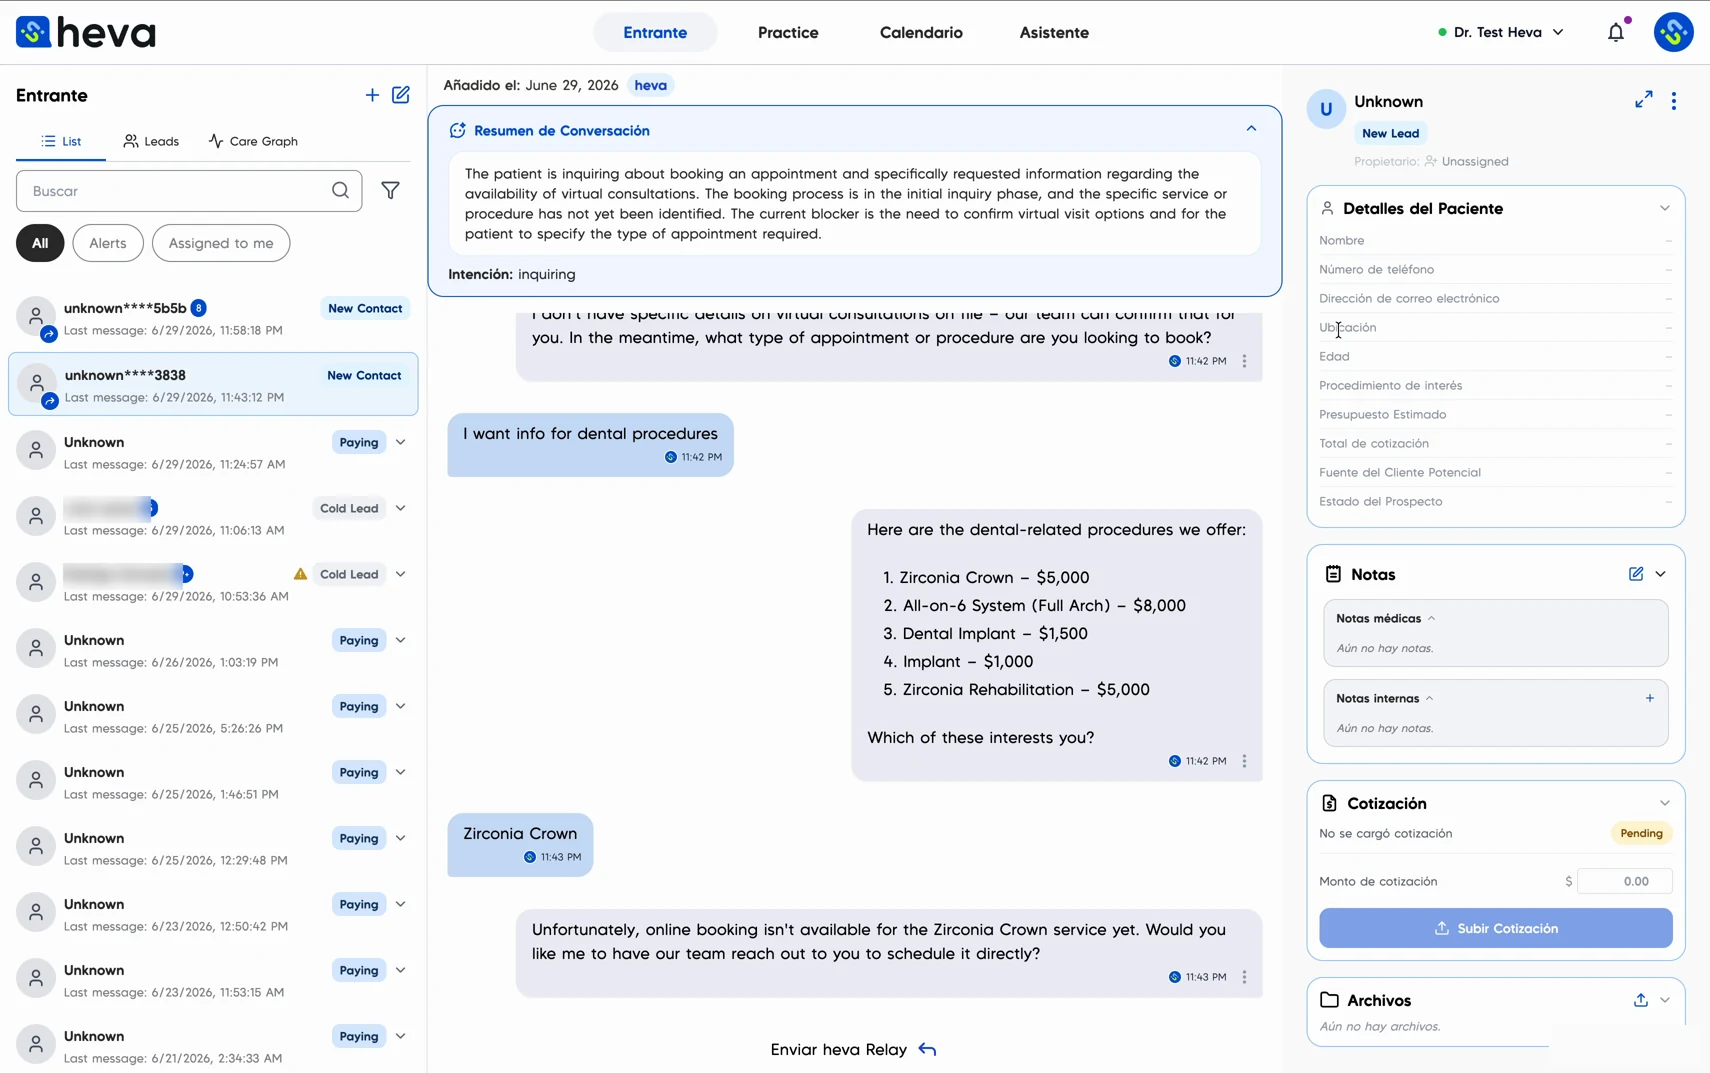Click the Buscar search field
1710x1073 pixels.
pos(189,190)
